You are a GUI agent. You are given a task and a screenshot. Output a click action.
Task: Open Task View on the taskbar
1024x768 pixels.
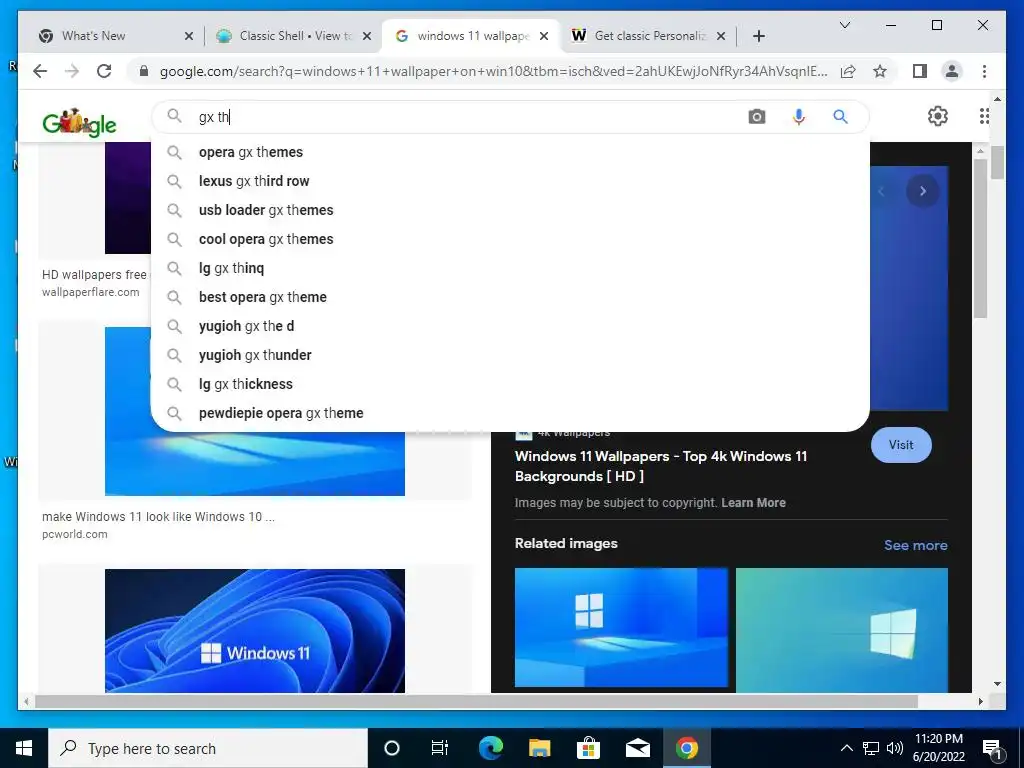pos(440,748)
